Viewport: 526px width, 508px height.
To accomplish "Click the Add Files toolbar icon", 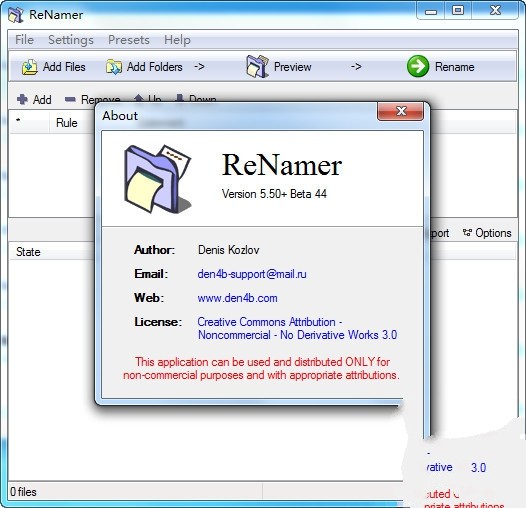I will point(30,67).
